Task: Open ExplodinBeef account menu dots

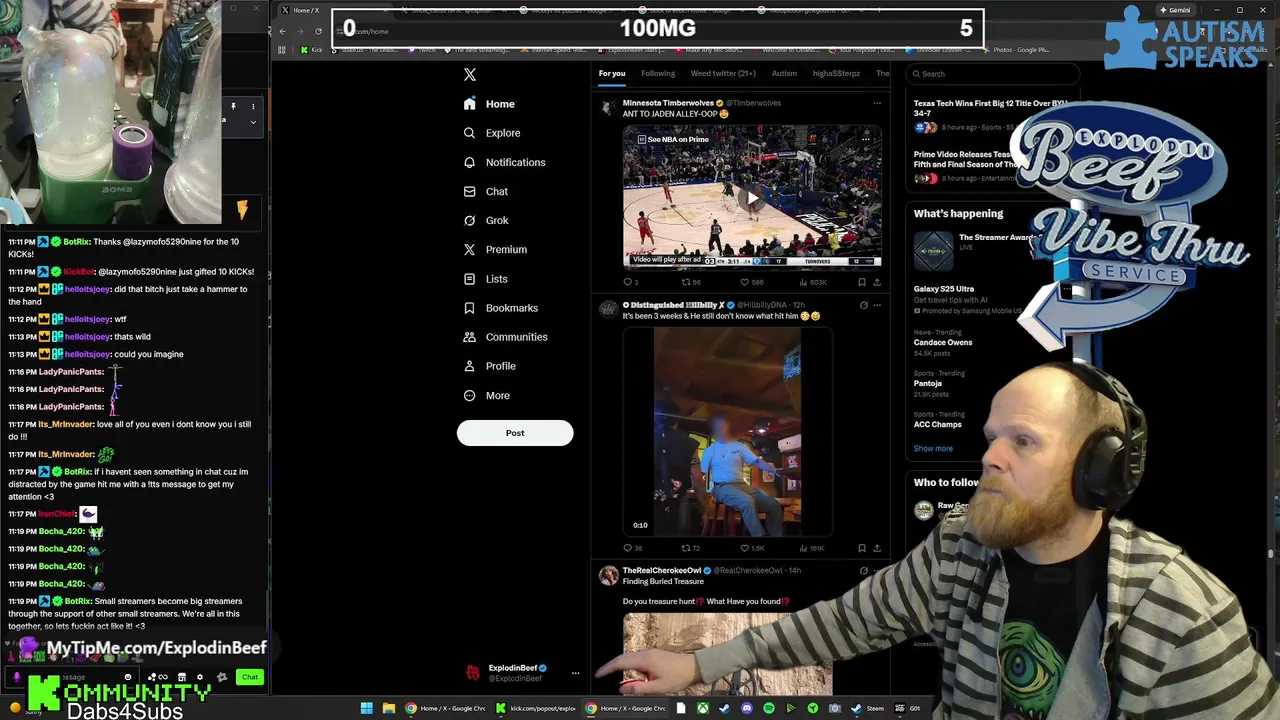Action: (575, 673)
